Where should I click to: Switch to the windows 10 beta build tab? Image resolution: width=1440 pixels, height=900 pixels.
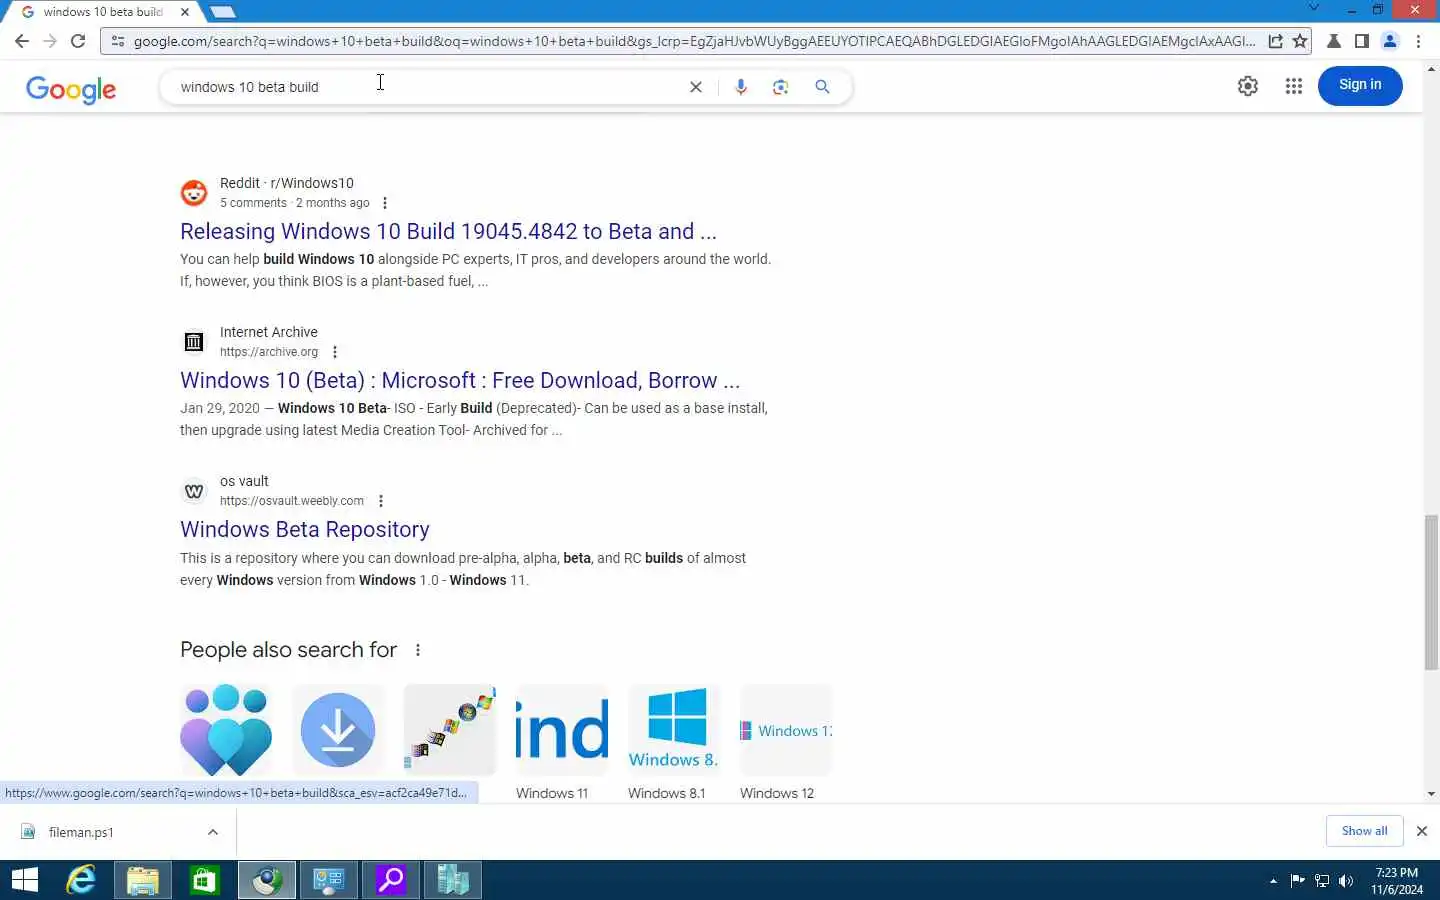coord(103,12)
